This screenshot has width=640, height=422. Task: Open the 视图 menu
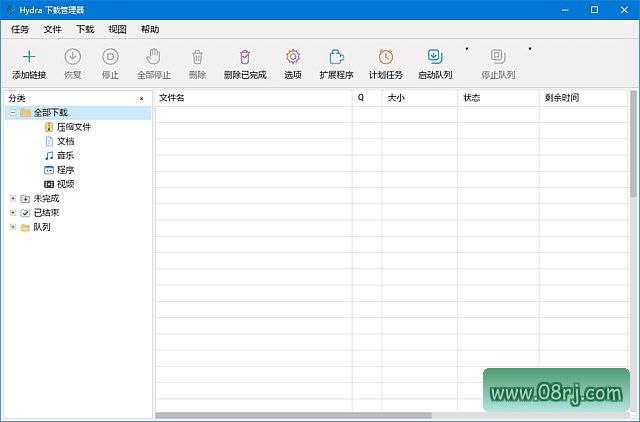[x=118, y=29]
